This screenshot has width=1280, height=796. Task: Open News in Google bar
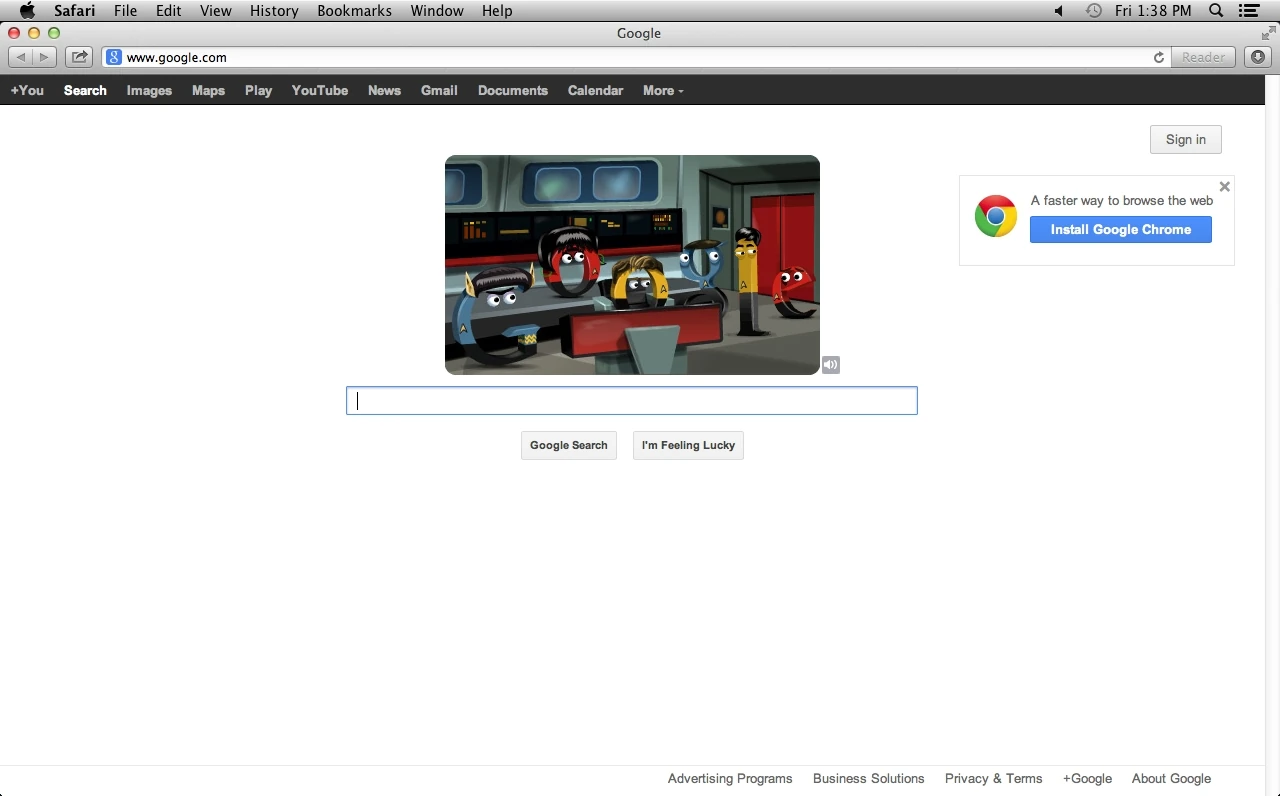(384, 90)
